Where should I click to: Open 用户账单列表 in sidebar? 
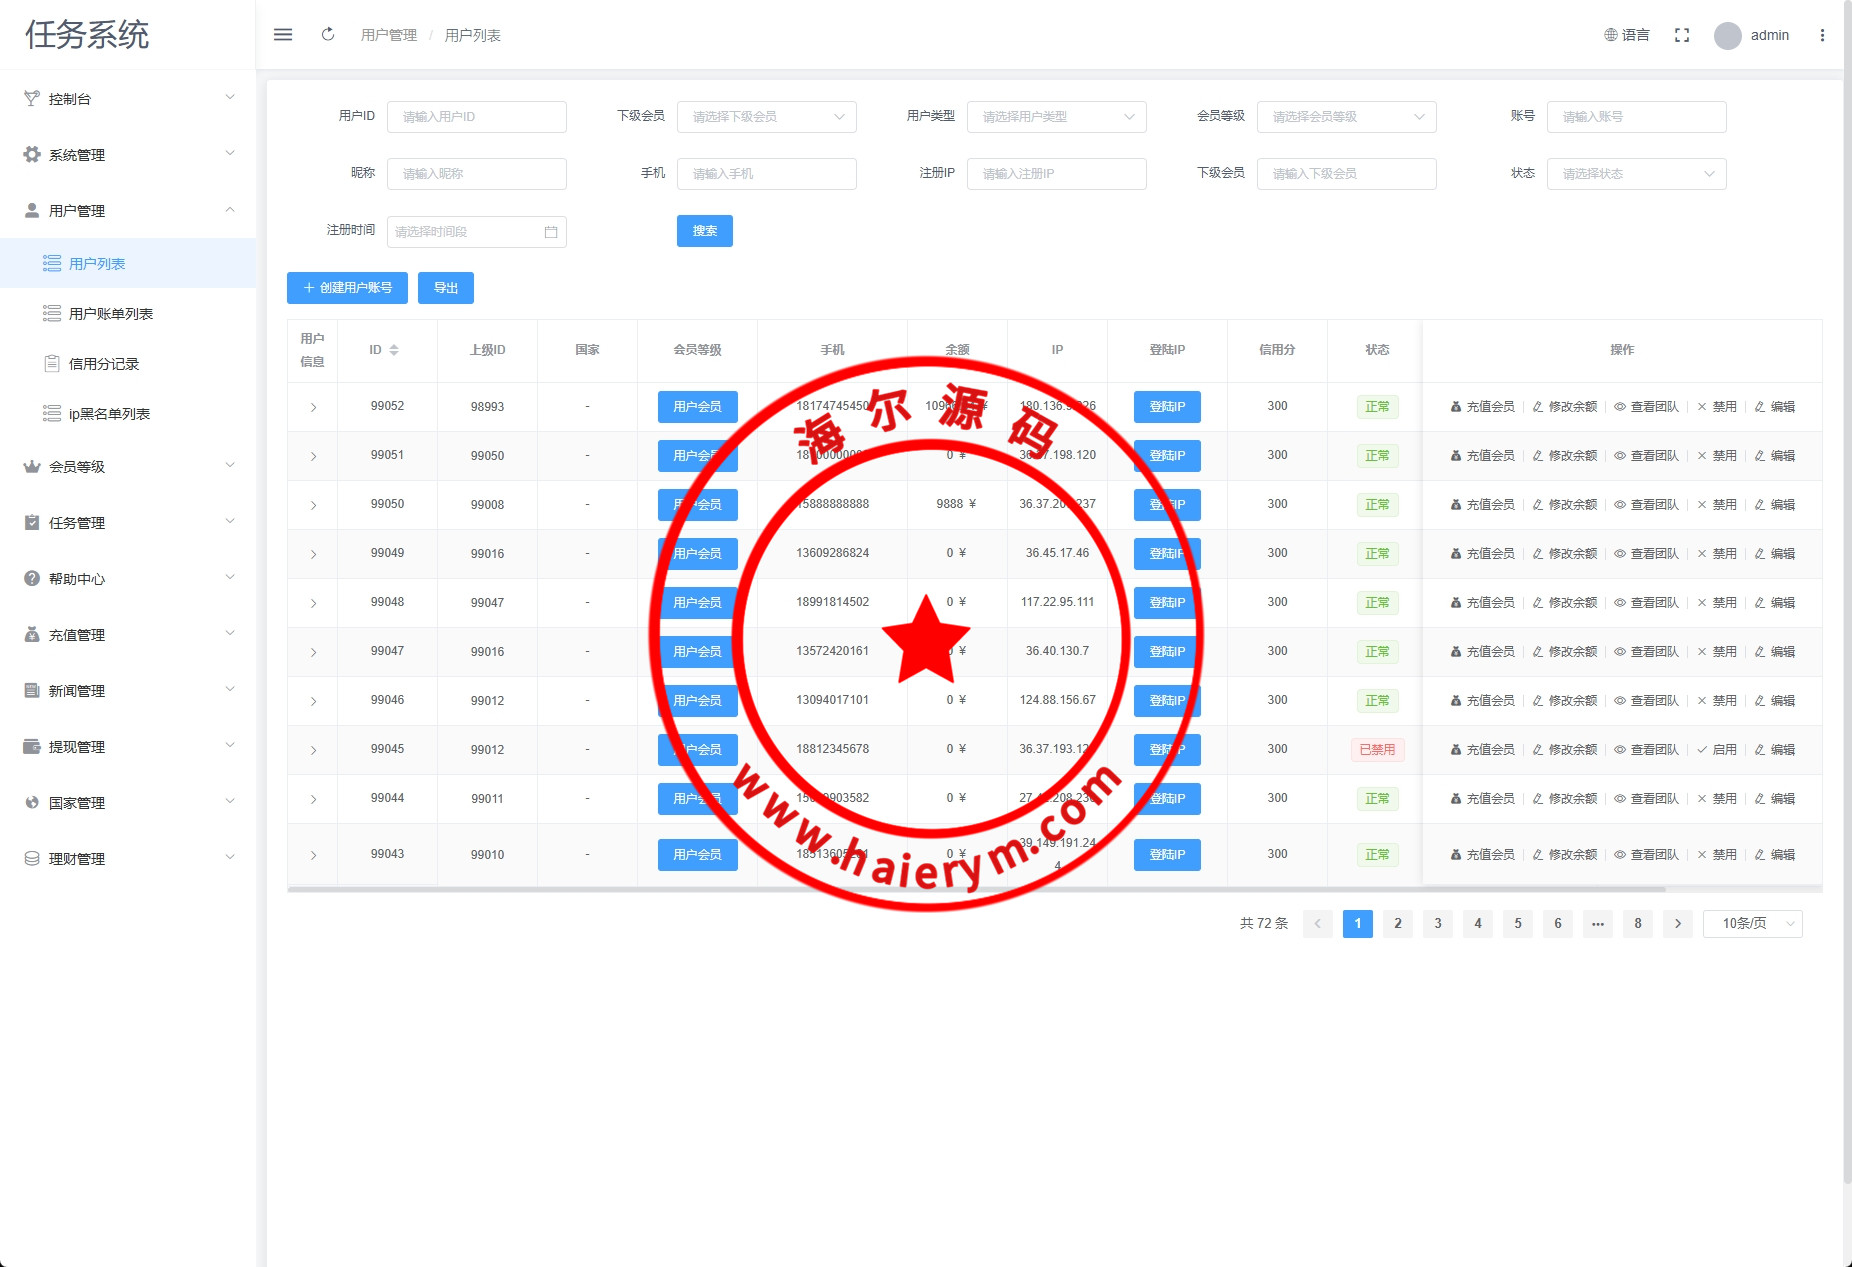[110, 314]
